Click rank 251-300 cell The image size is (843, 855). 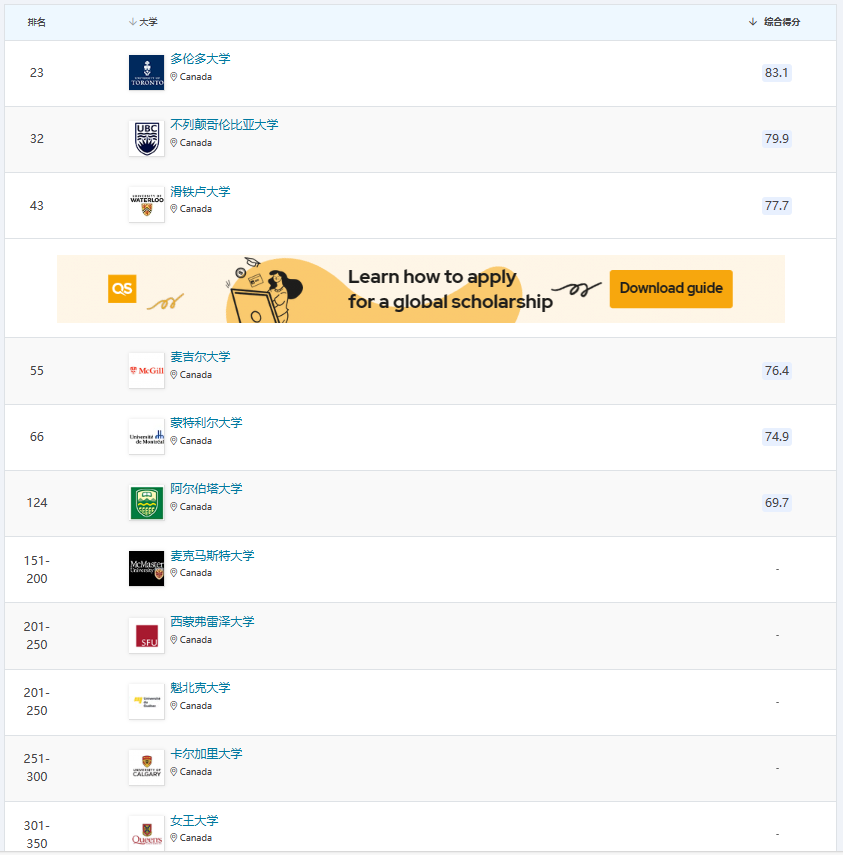[x=37, y=767]
